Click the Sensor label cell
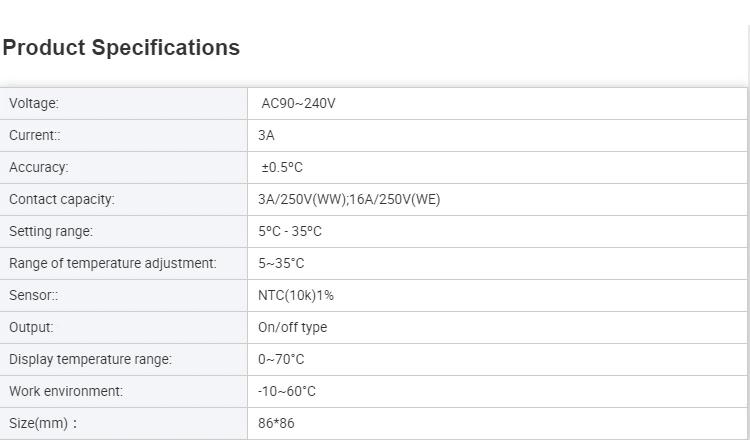The width and height of the screenshot is (750, 440). [x=34, y=295]
